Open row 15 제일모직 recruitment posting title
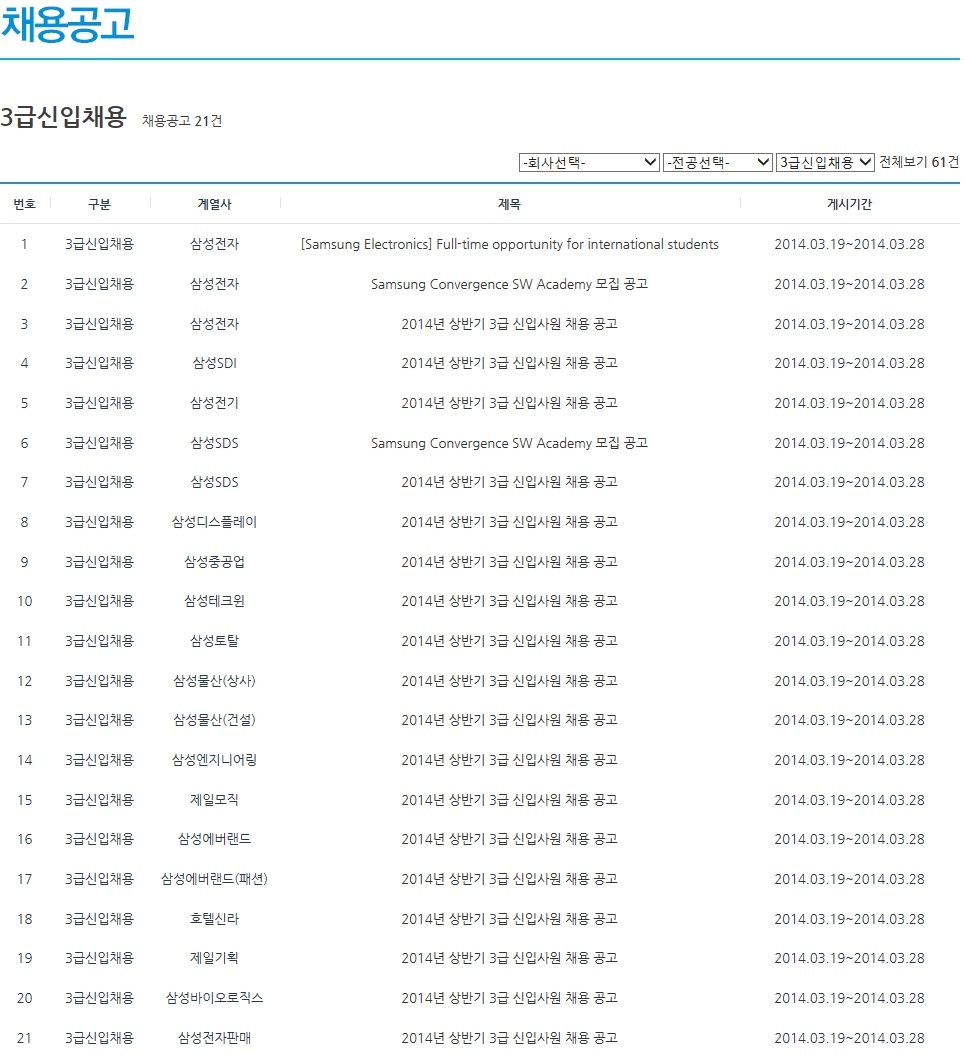 (509, 800)
